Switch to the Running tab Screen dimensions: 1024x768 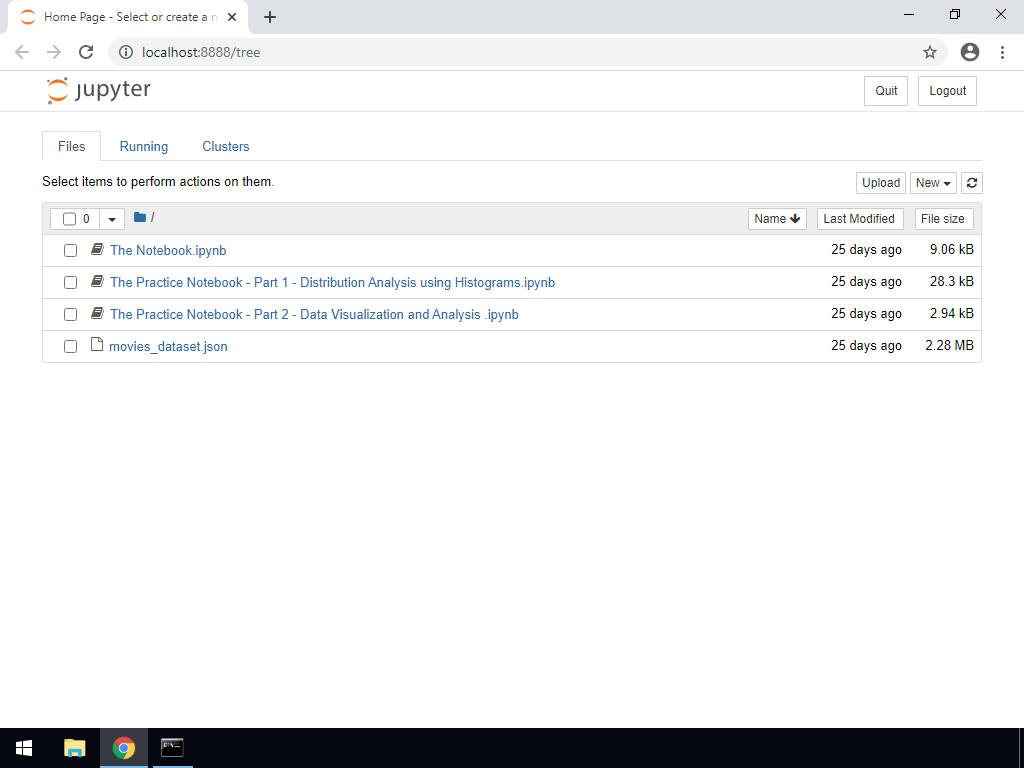144,146
